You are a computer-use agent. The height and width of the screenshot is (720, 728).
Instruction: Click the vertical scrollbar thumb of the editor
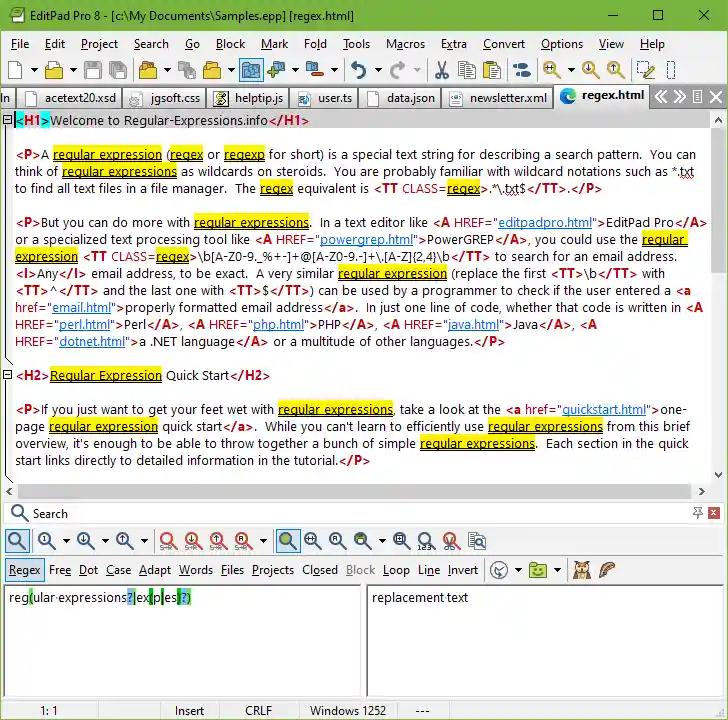pyautogui.click(x=718, y=201)
